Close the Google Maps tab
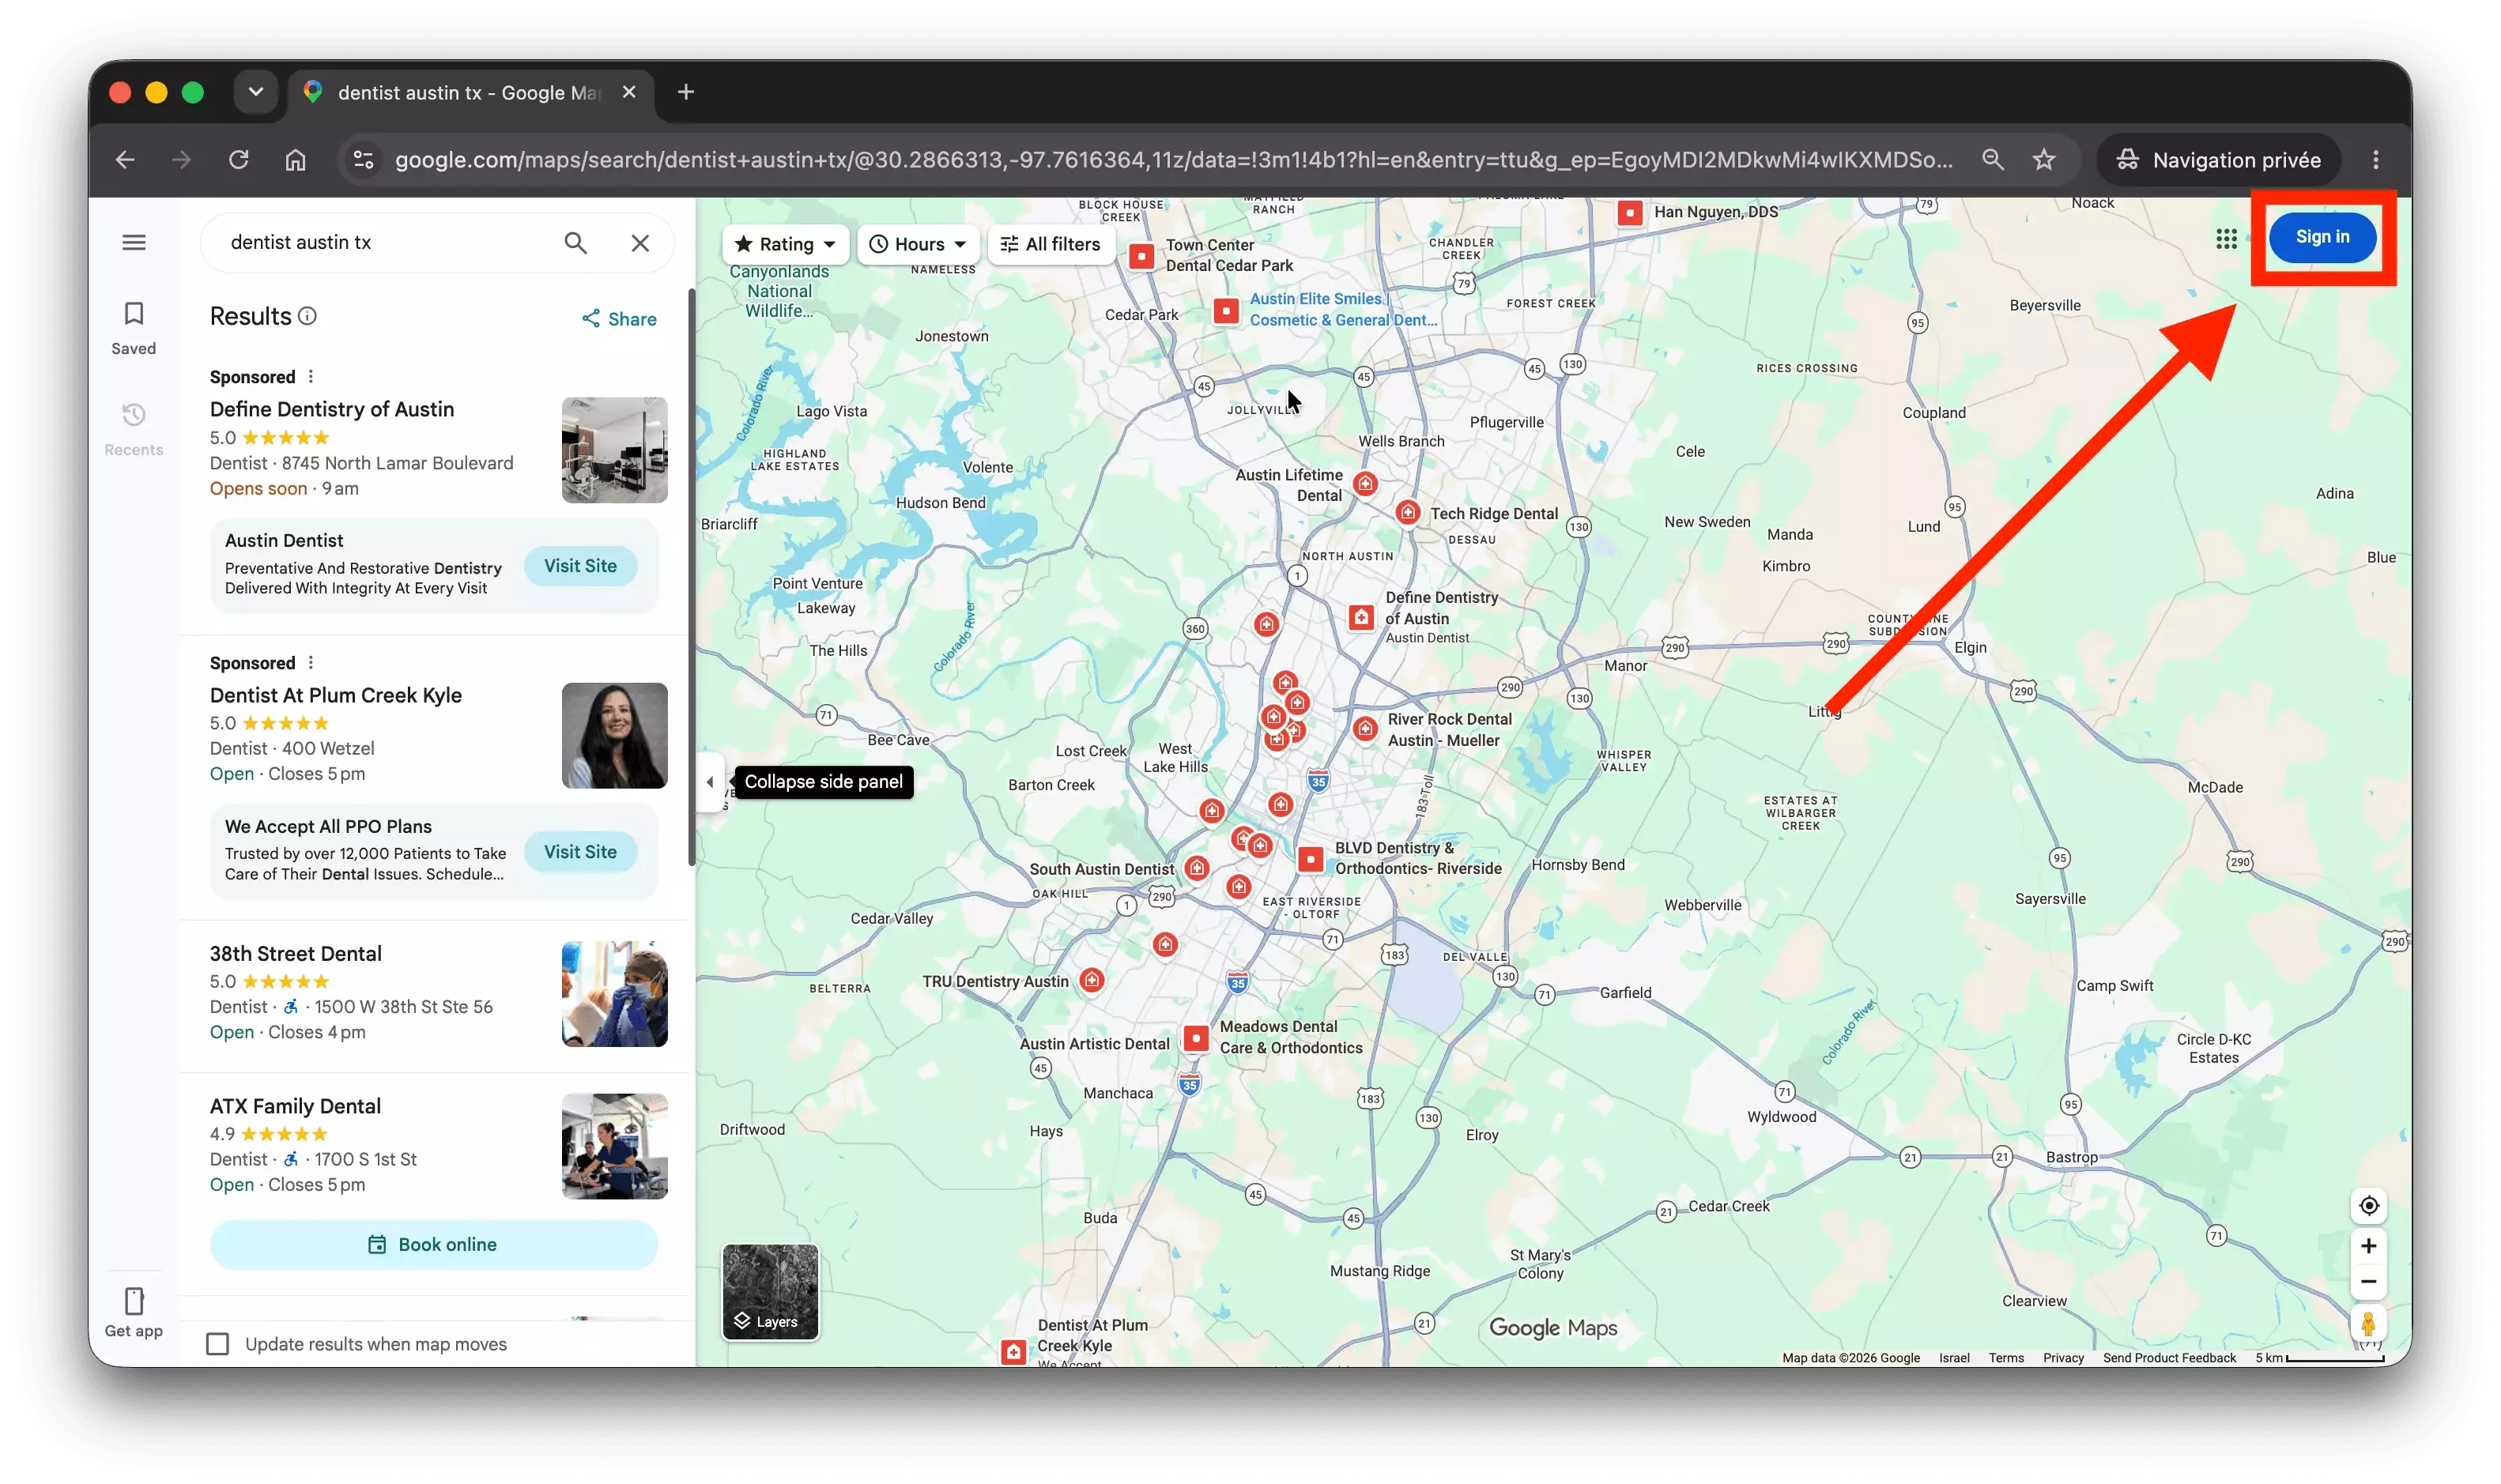Image resolution: width=2501 pixels, height=1484 pixels. point(629,92)
